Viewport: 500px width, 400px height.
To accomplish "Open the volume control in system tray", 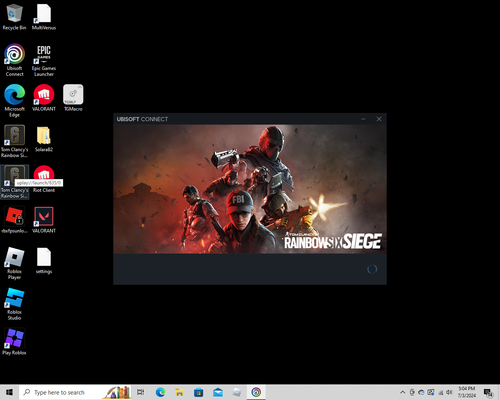I will [449, 392].
